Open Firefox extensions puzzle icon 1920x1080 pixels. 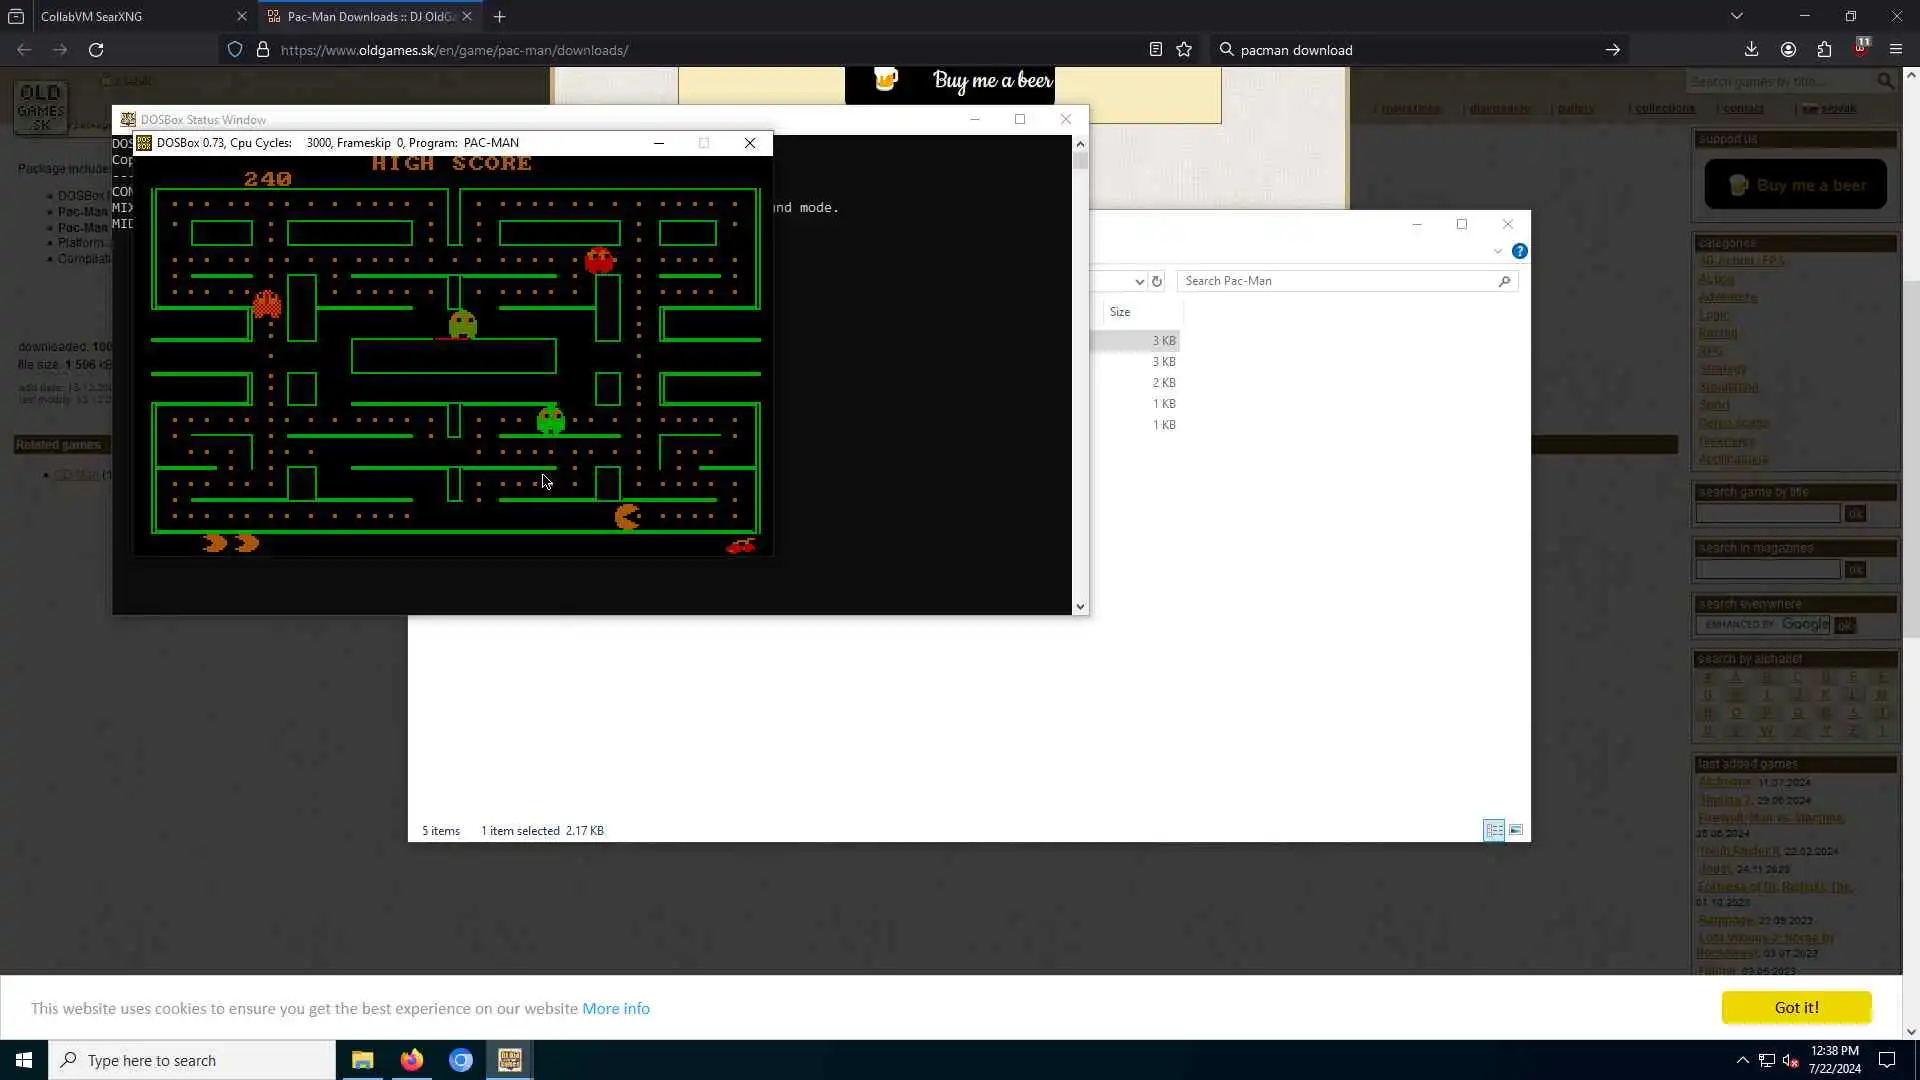pos(1824,50)
